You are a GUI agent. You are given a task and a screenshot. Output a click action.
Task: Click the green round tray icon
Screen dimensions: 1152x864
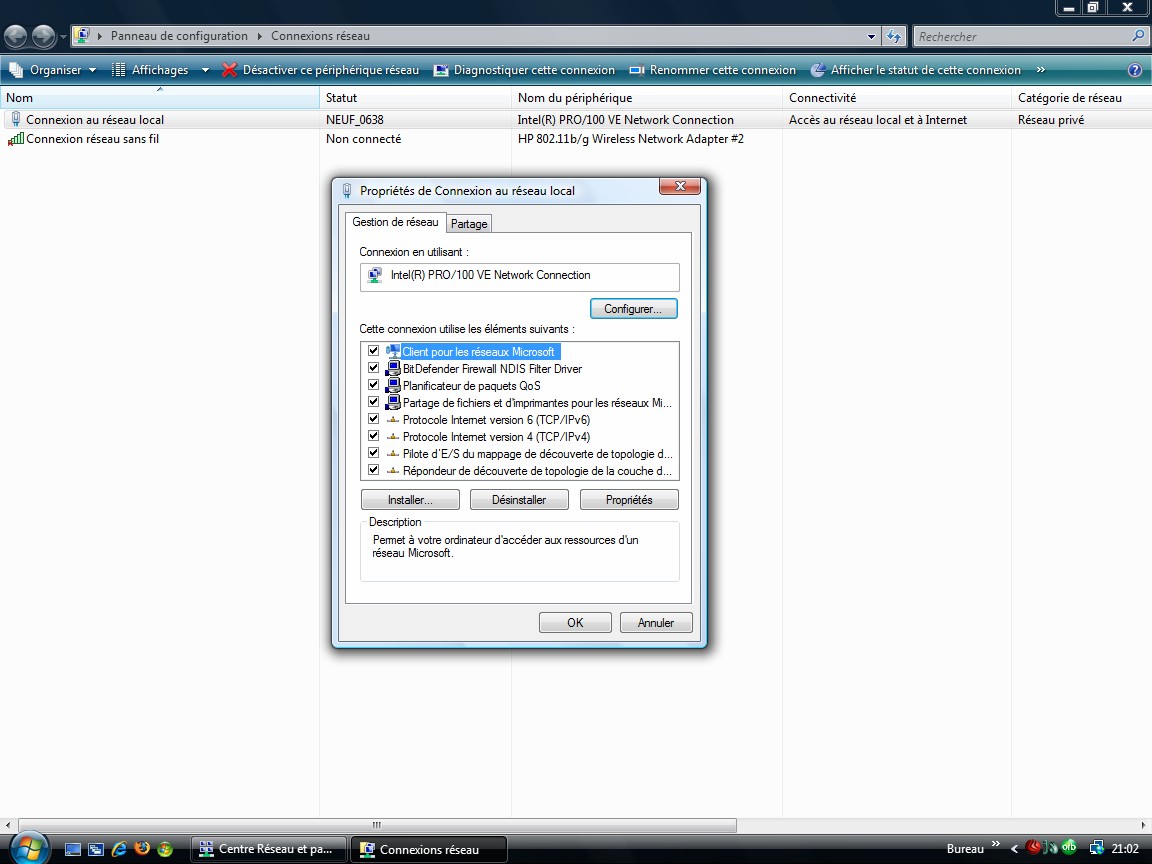coord(1069,848)
